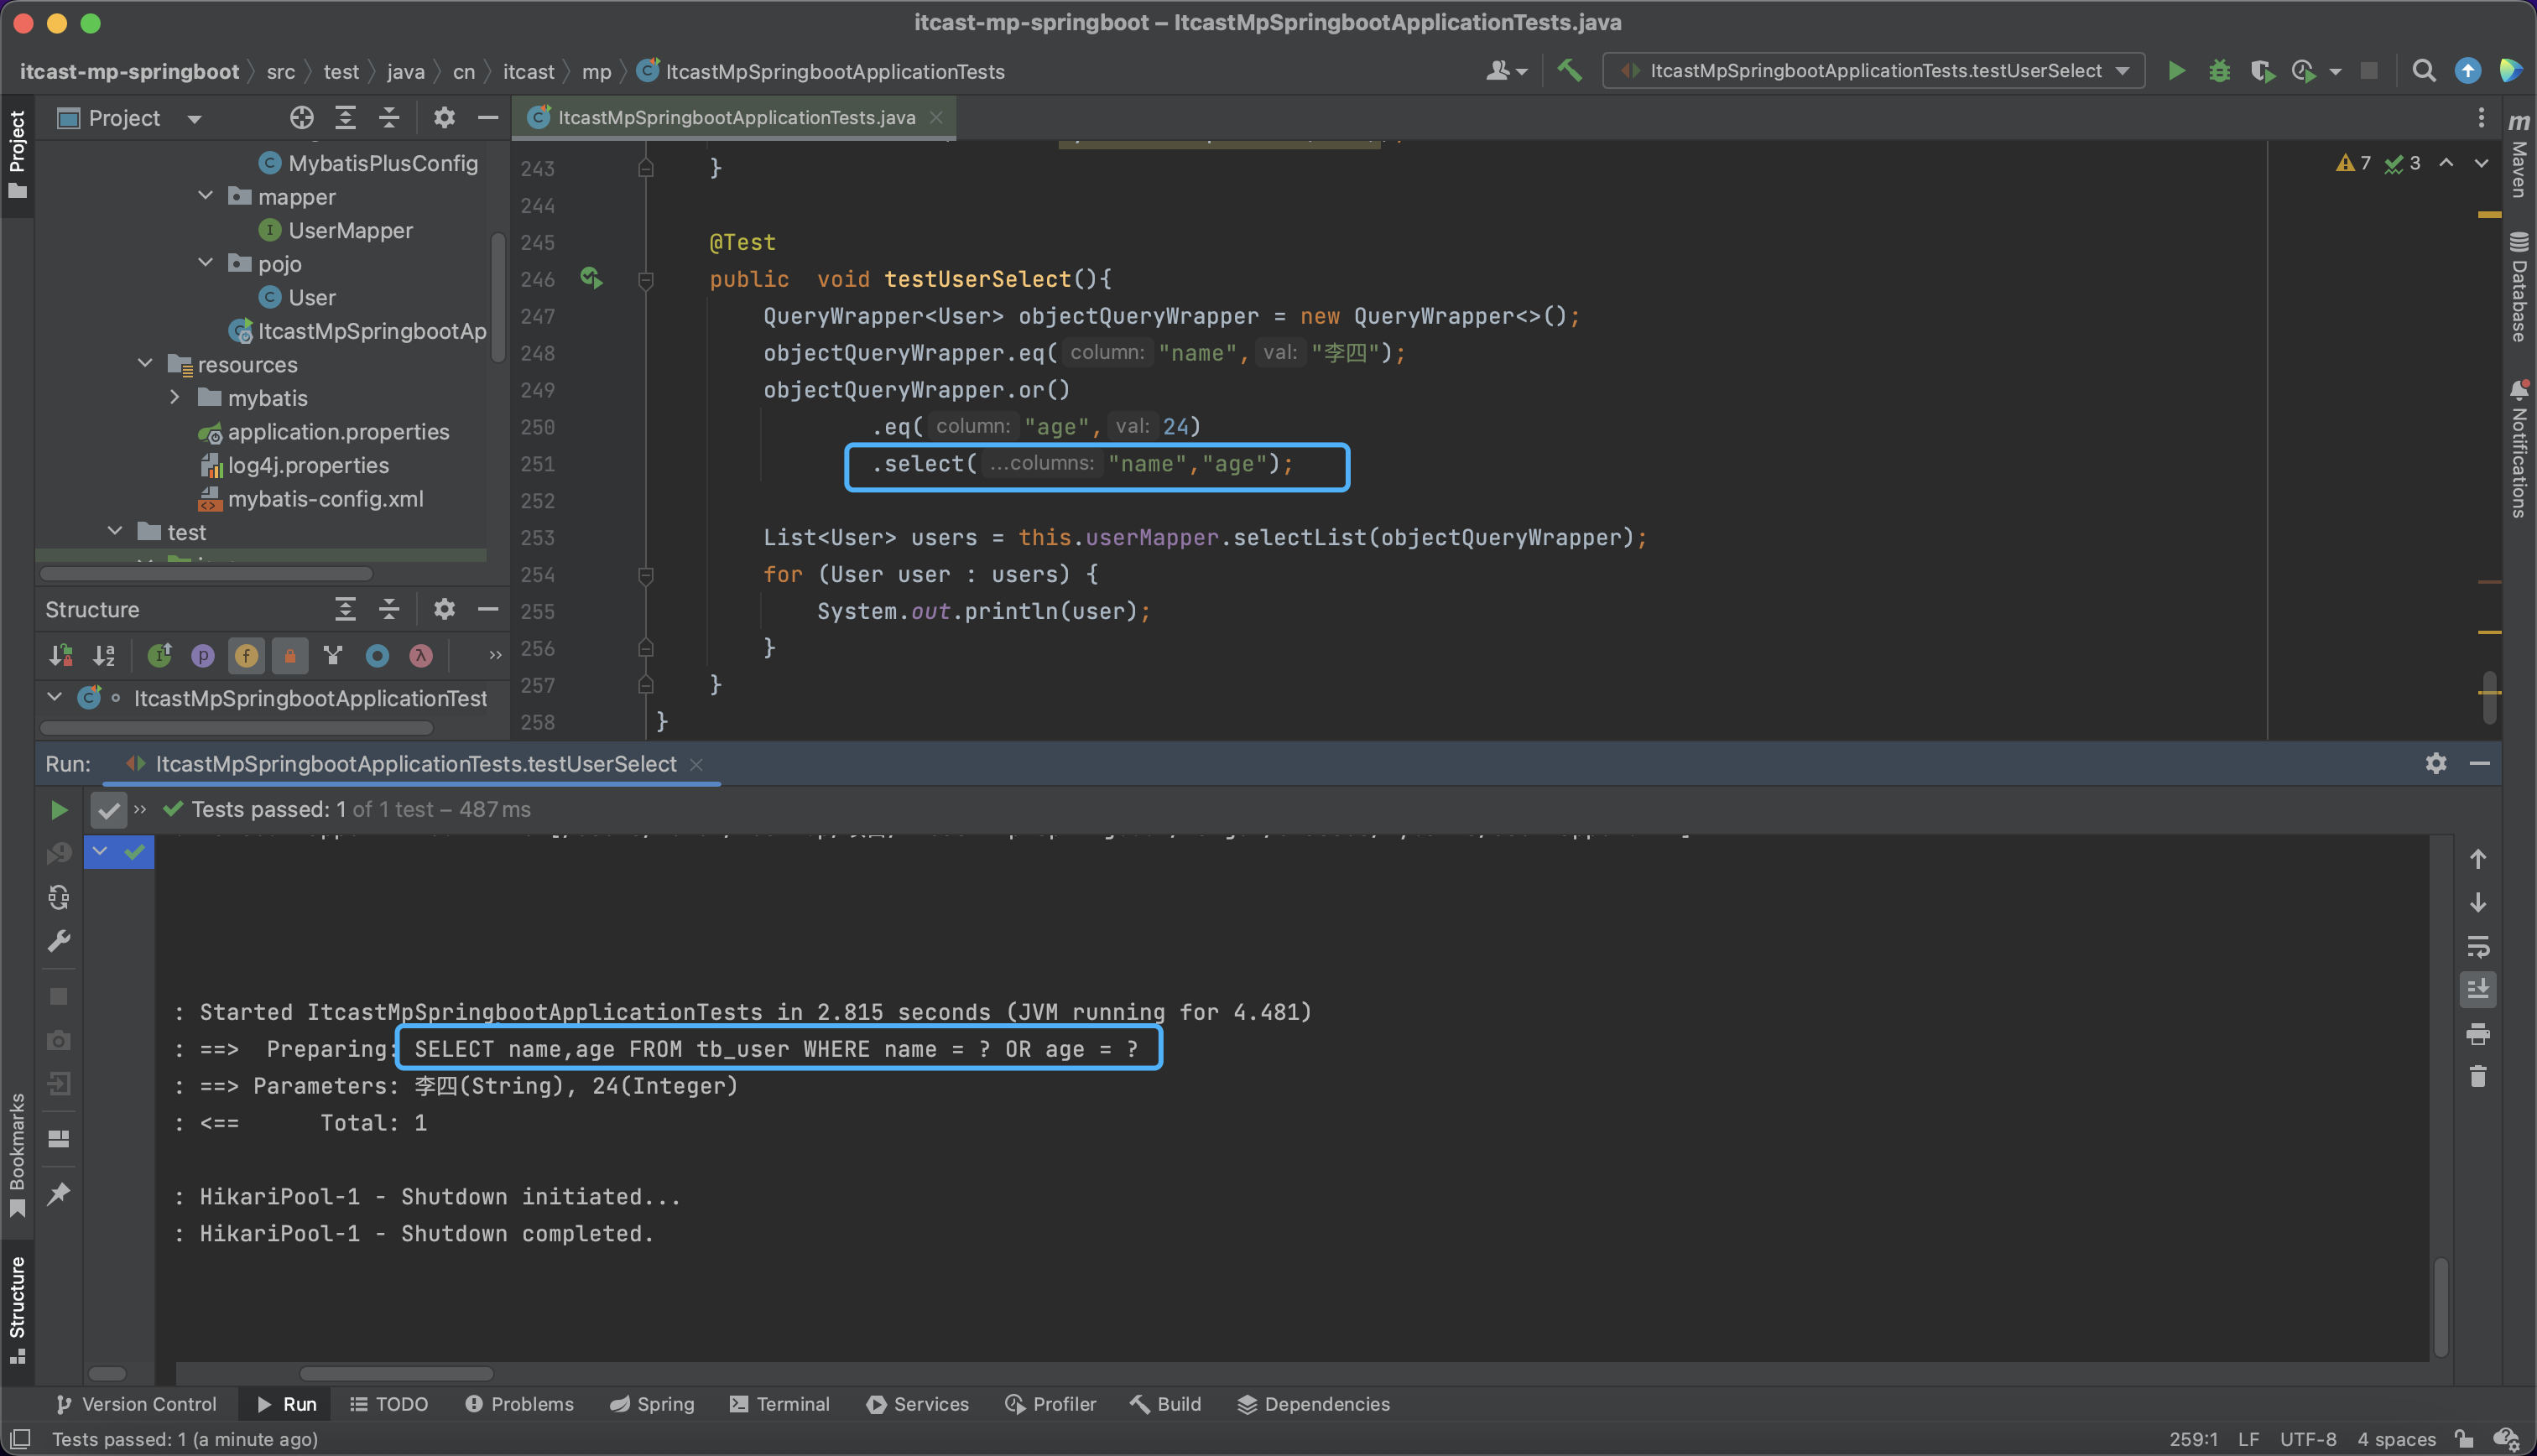Expand the mybatis folder
The height and width of the screenshot is (1456, 2537).
click(x=175, y=398)
